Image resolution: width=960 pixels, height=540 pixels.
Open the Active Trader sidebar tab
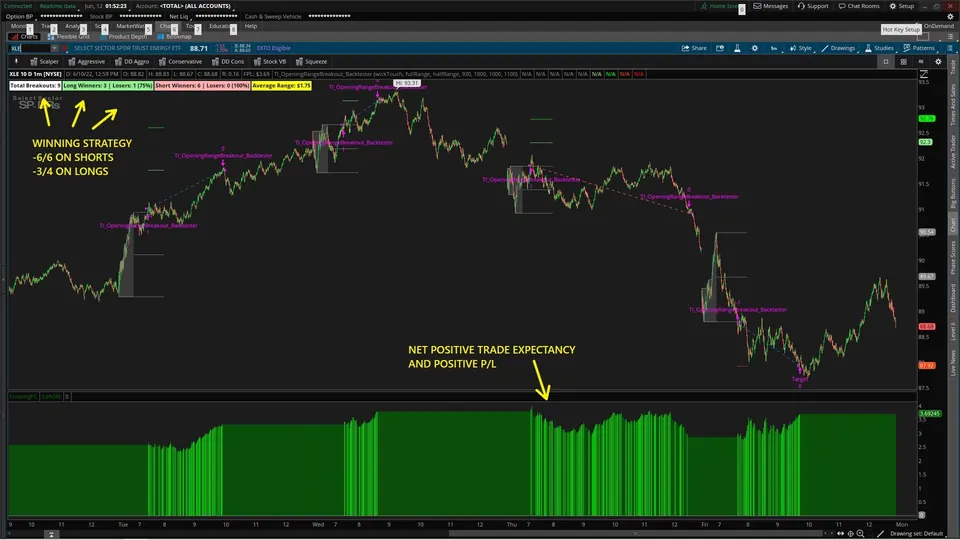(953, 152)
